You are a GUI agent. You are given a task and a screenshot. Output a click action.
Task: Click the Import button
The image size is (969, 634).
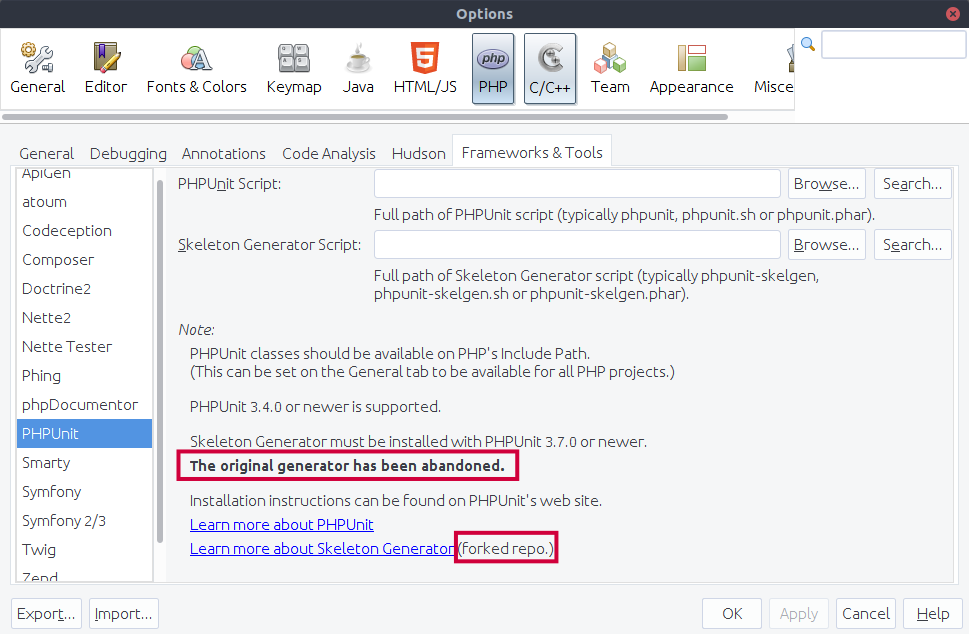pyautogui.click(x=124, y=614)
